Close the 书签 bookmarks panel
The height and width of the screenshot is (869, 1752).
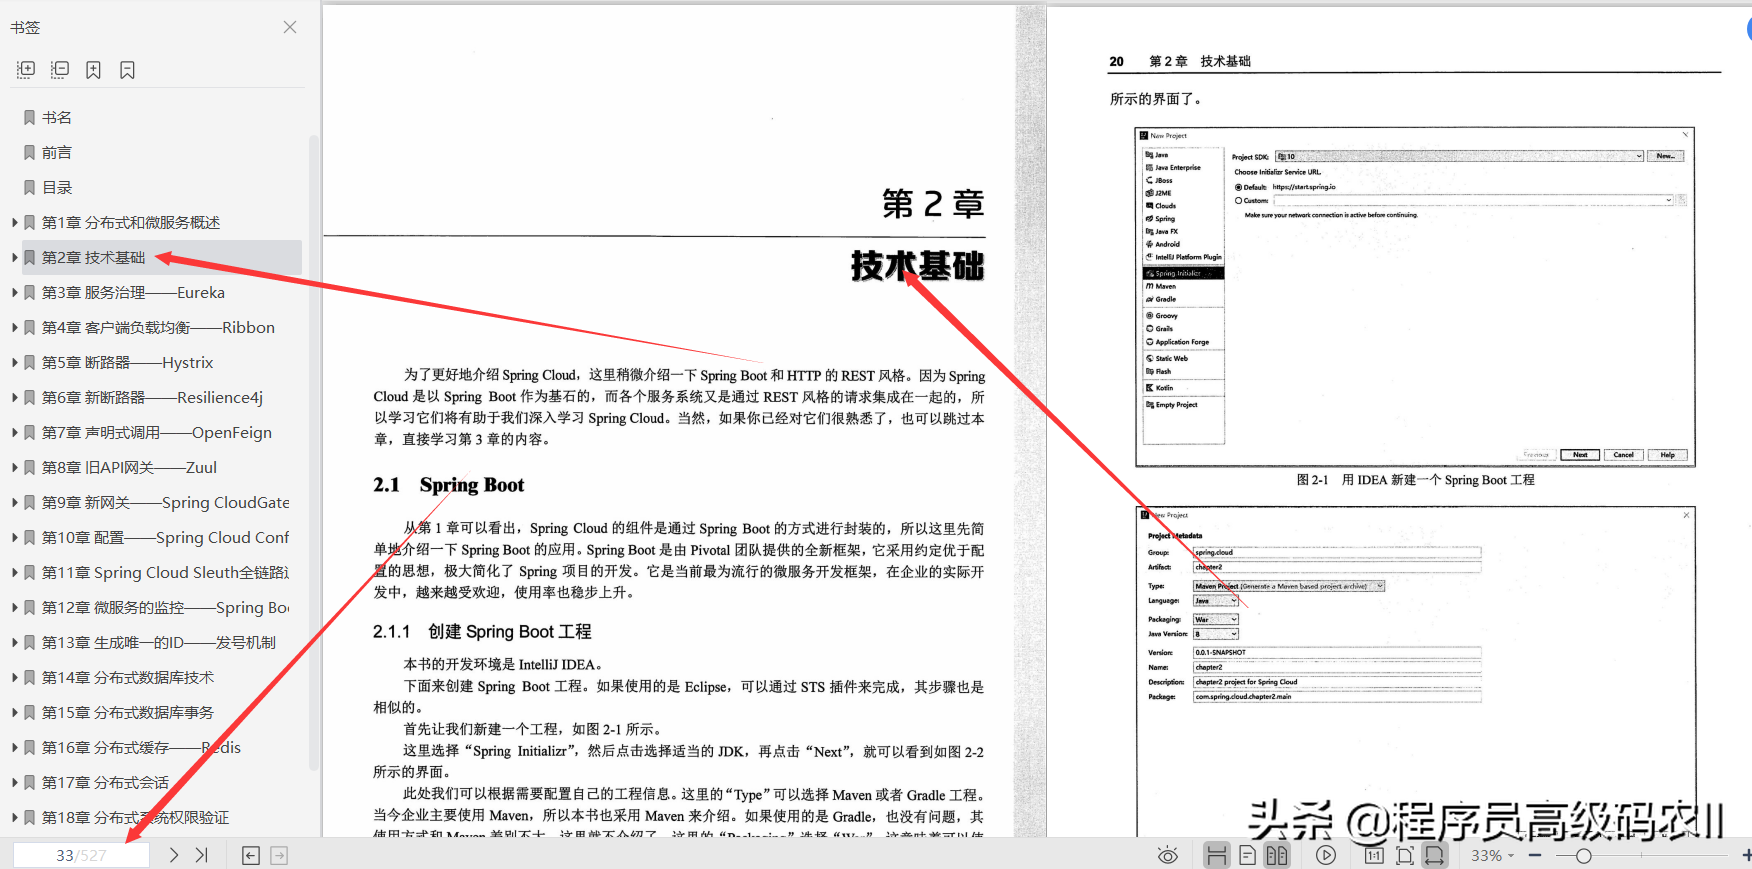click(290, 27)
